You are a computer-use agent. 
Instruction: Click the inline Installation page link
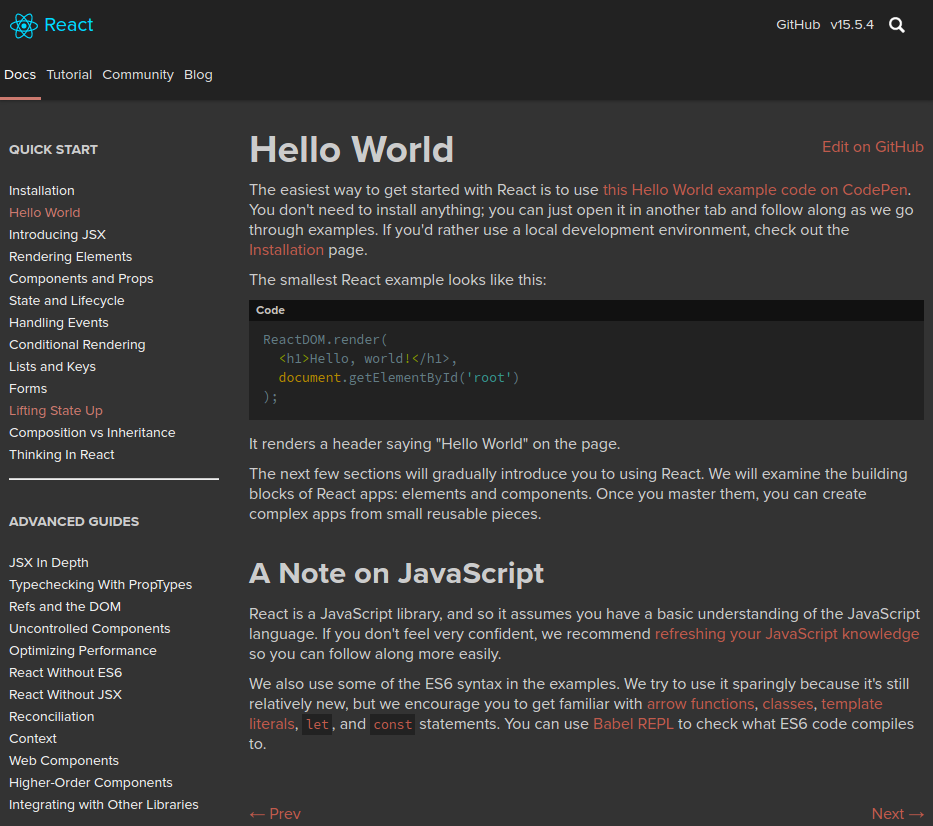click(286, 250)
